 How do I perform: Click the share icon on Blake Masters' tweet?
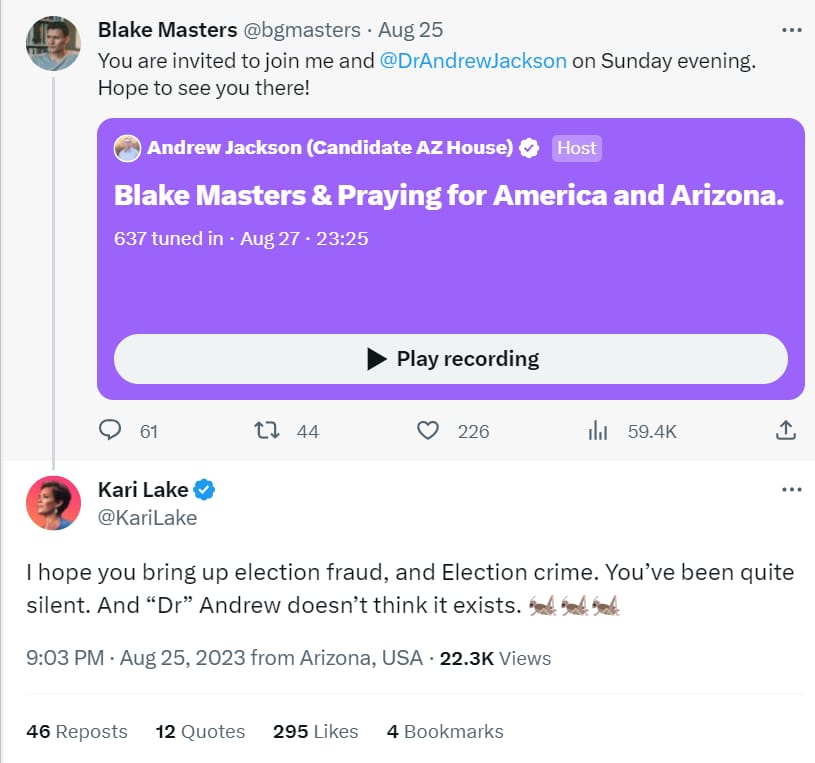pos(786,430)
